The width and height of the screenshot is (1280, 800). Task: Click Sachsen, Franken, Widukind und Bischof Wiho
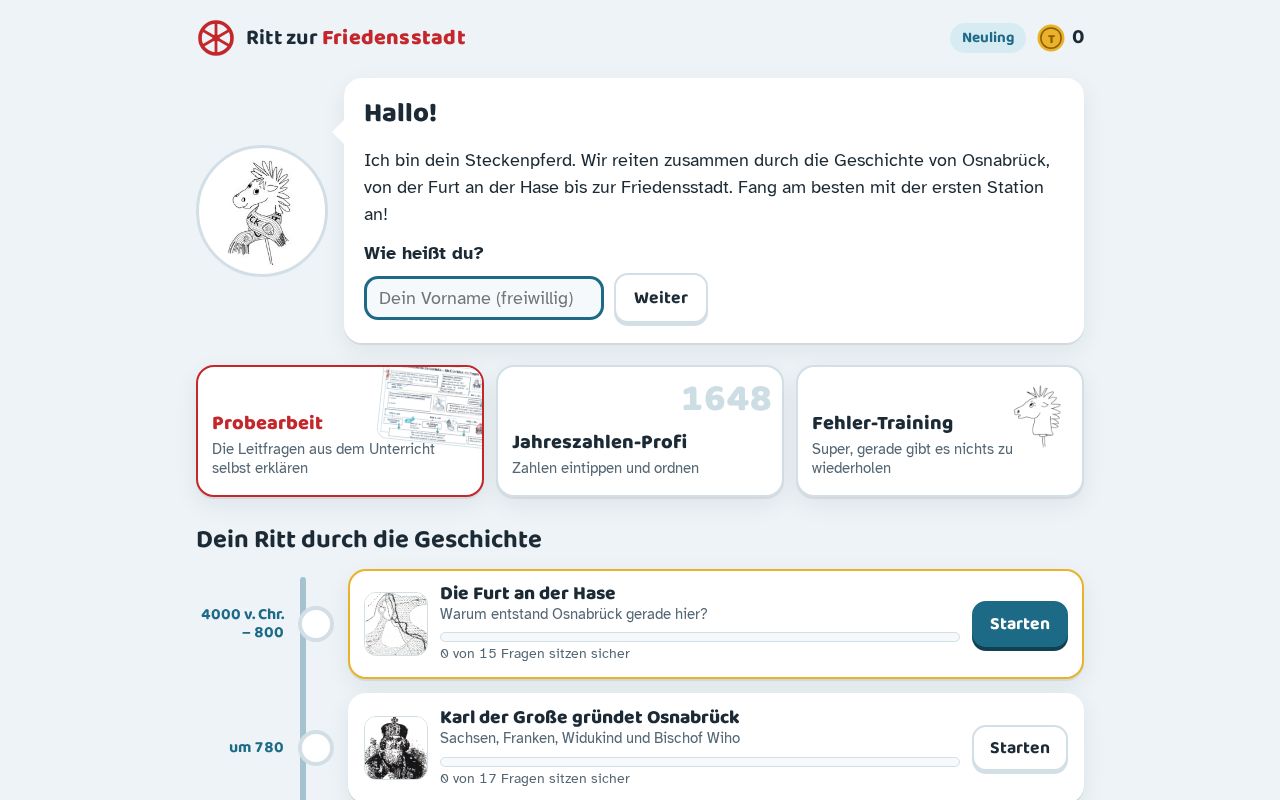(590, 738)
